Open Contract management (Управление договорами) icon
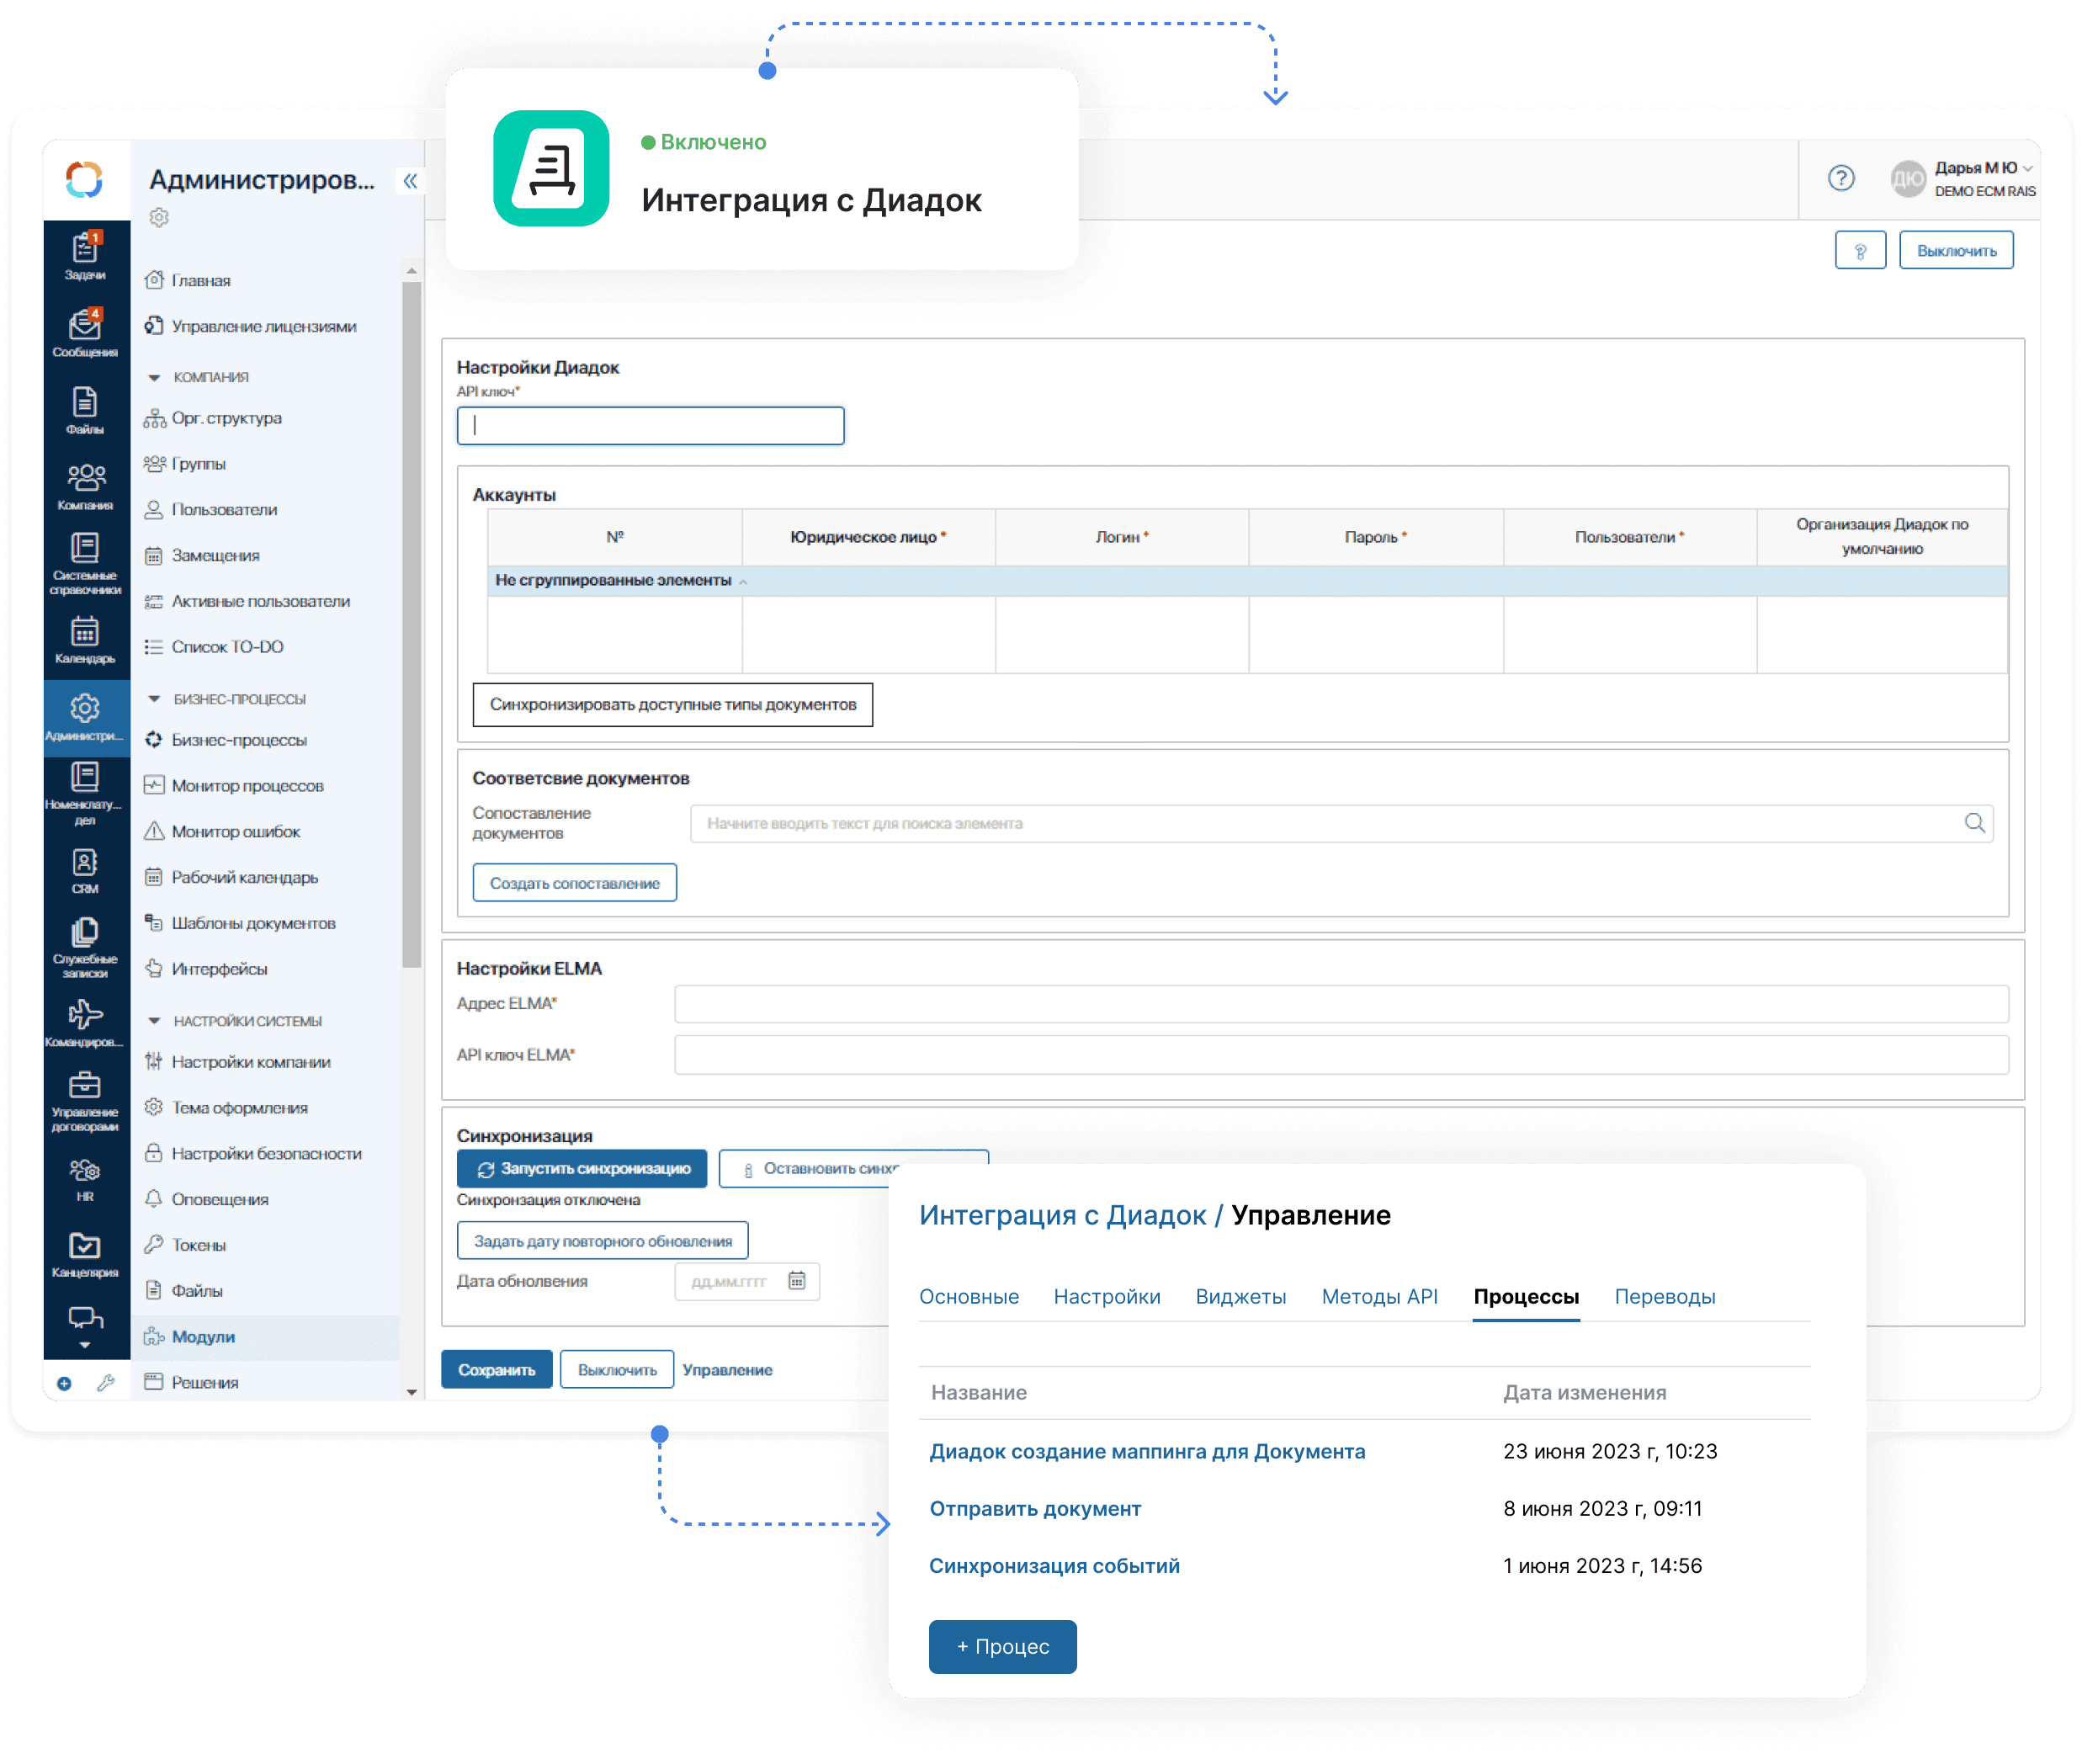This screenshot has height=1764, width=2082. coord(85,1101)
